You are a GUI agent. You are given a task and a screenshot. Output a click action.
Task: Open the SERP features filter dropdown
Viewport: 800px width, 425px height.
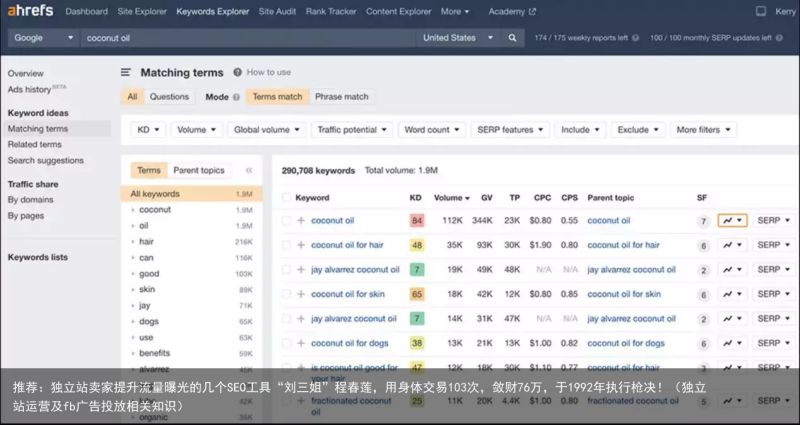pyautogui.click(x=510, y=130)
